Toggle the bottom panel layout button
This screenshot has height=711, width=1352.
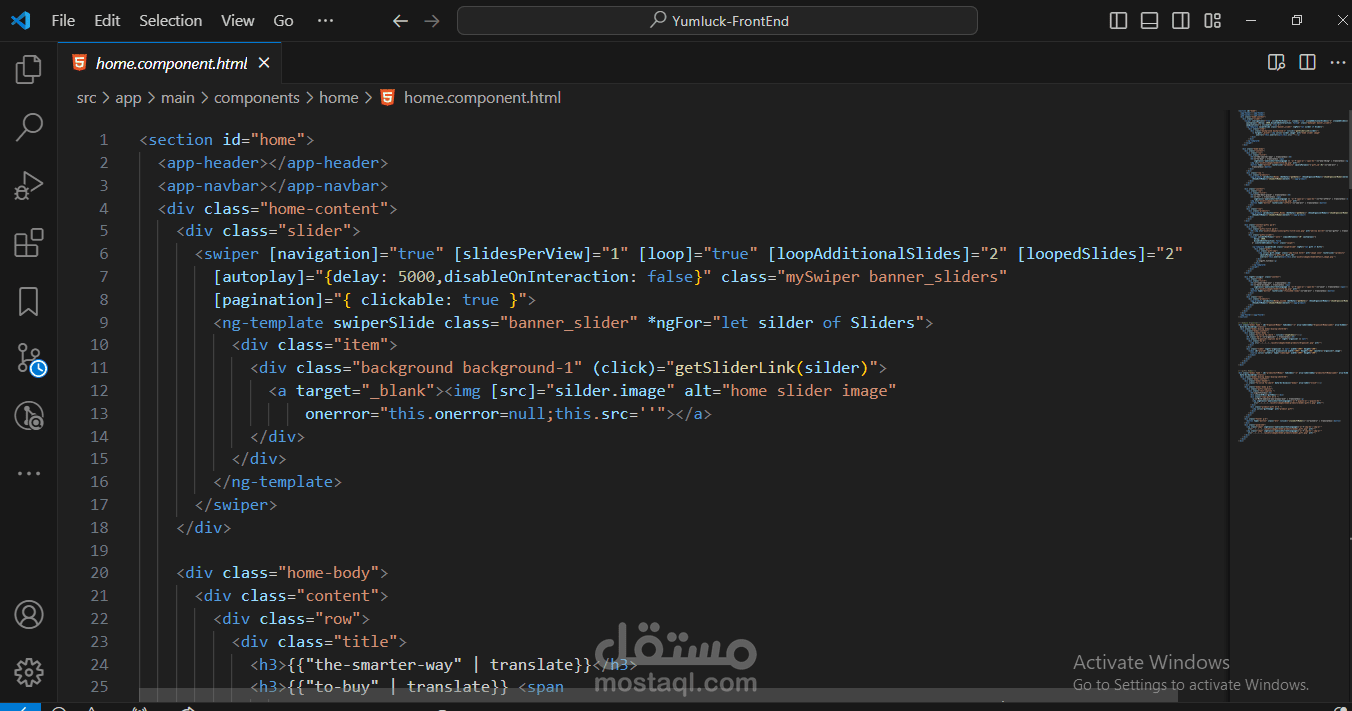pos(1150,20)
